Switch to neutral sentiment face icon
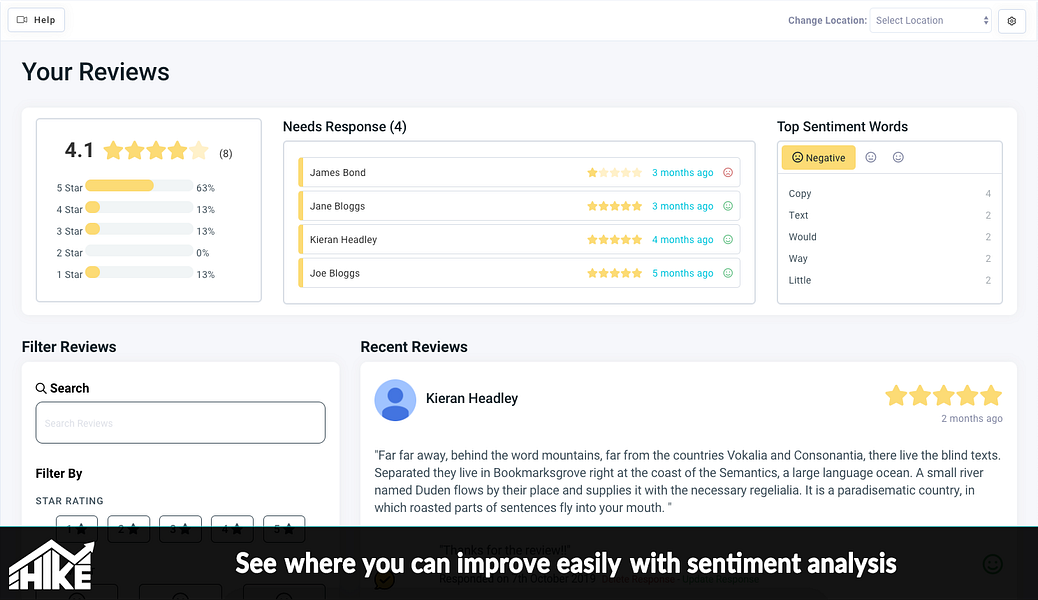 click(871, 157)
